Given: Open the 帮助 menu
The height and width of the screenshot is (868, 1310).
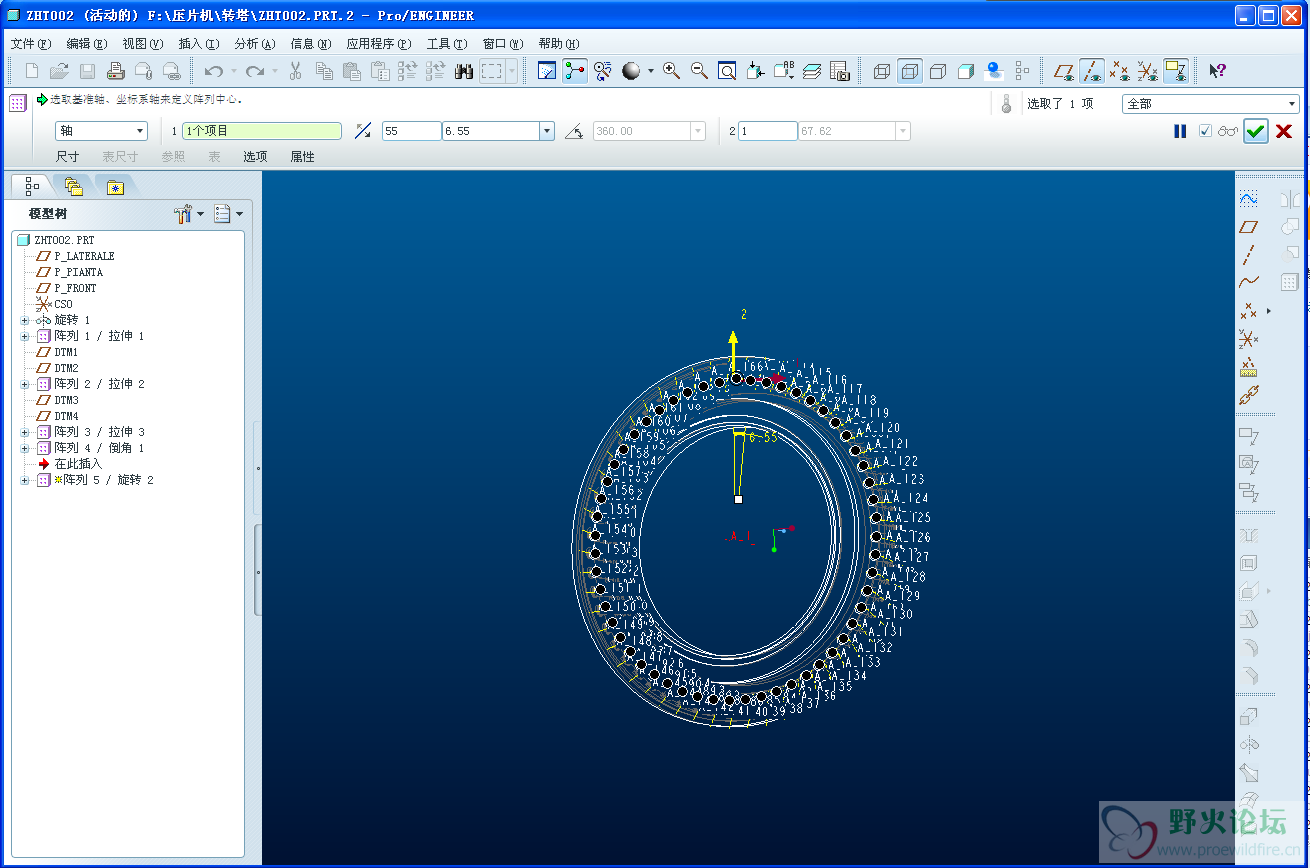Looking at the screenshot, I should [558, 44].
